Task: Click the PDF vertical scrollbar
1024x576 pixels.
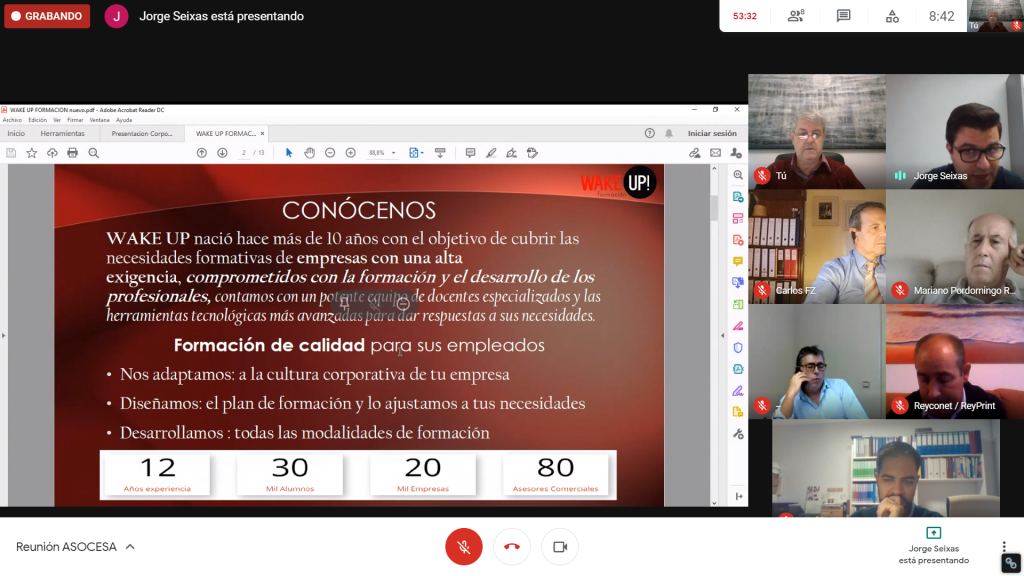Action: pos(714,336)
